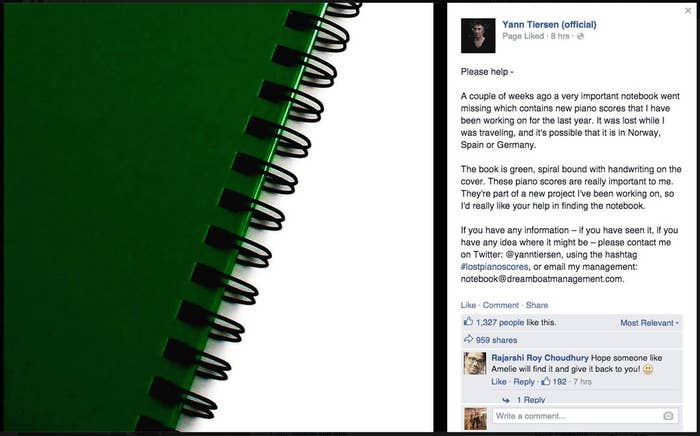Like the post
700x436 pixels.
[x=468, y=305]
